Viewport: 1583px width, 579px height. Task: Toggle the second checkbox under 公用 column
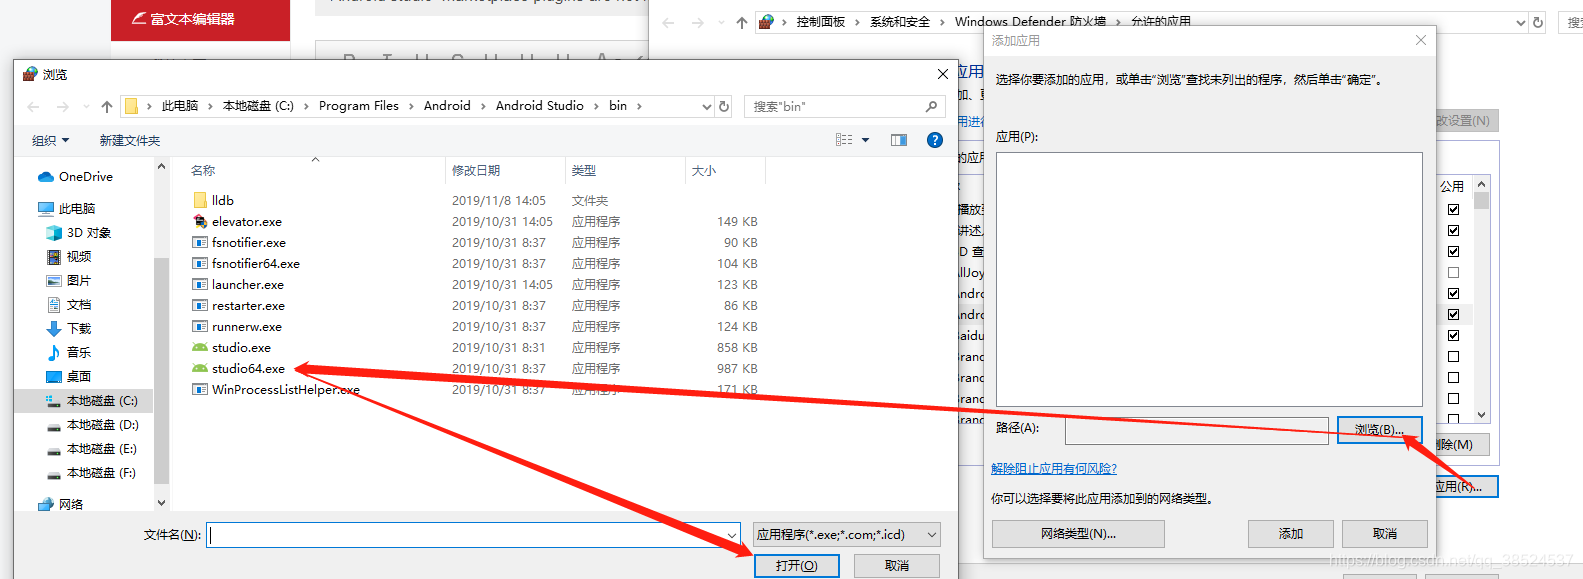[x=1453, y=230]
